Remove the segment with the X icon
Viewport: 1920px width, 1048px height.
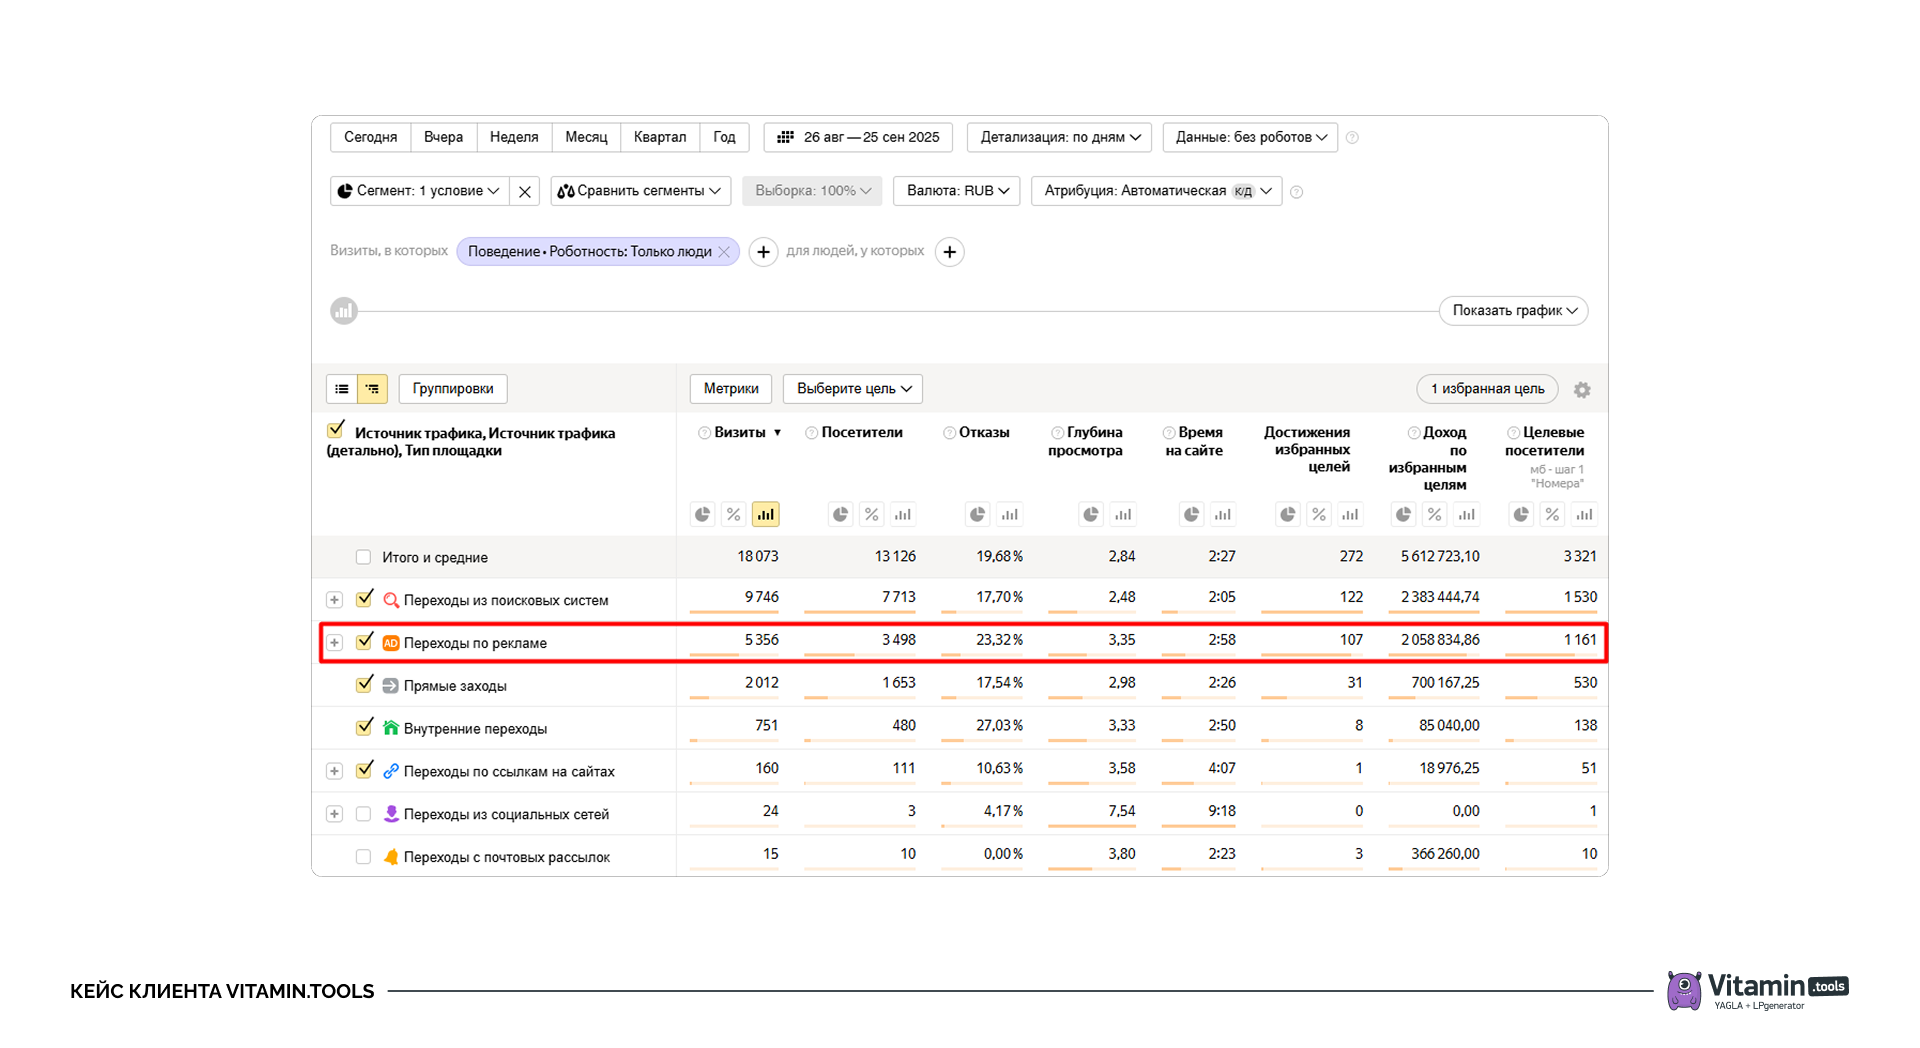[x=525, y=191]
